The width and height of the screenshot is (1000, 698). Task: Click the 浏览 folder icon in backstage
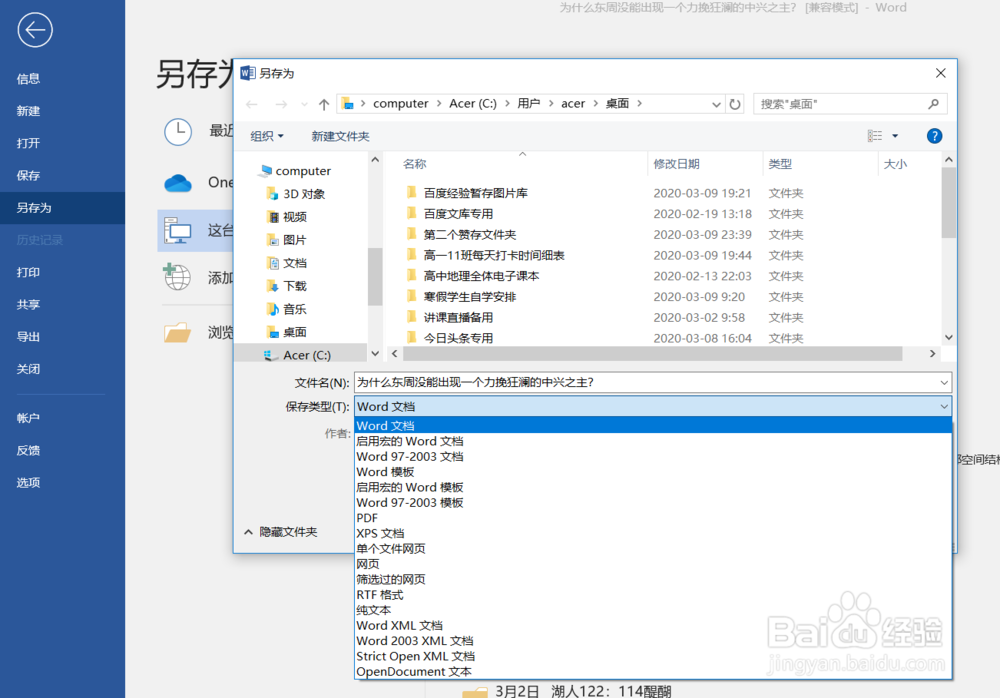pos(177,332)
